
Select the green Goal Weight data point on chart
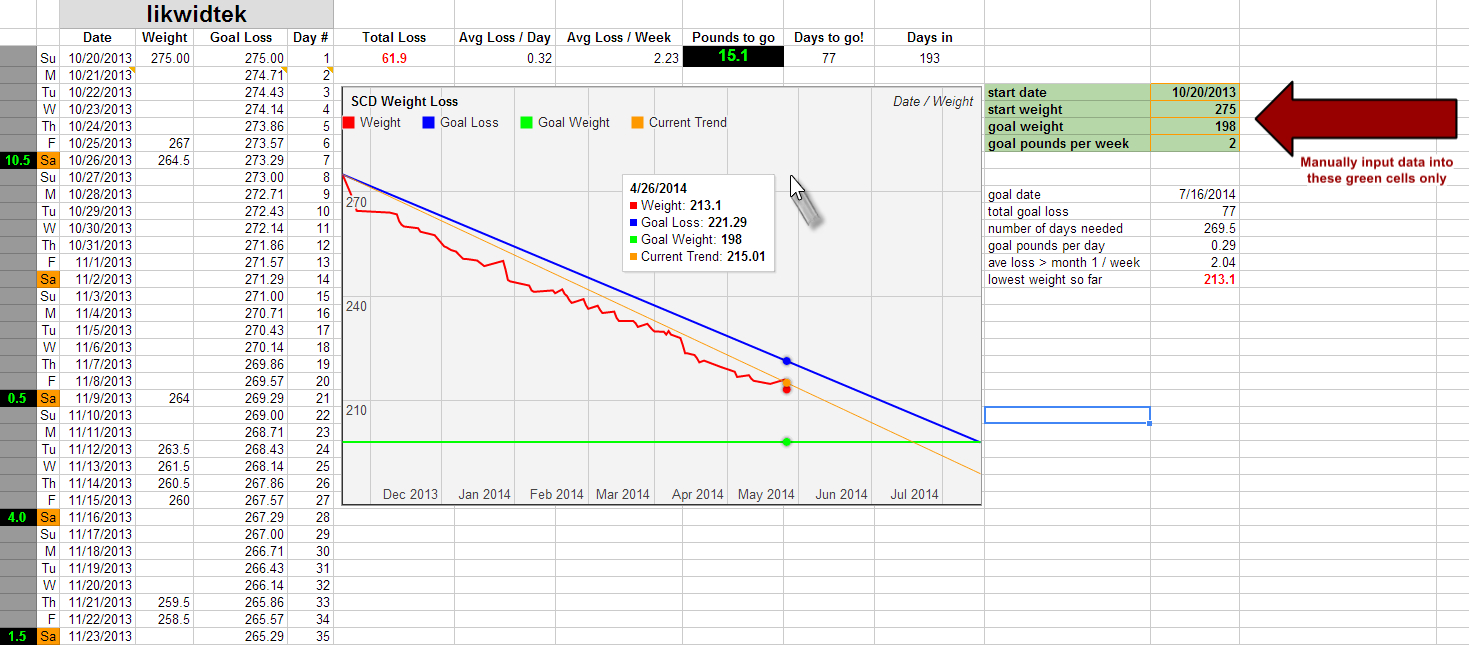pos(787,441)
